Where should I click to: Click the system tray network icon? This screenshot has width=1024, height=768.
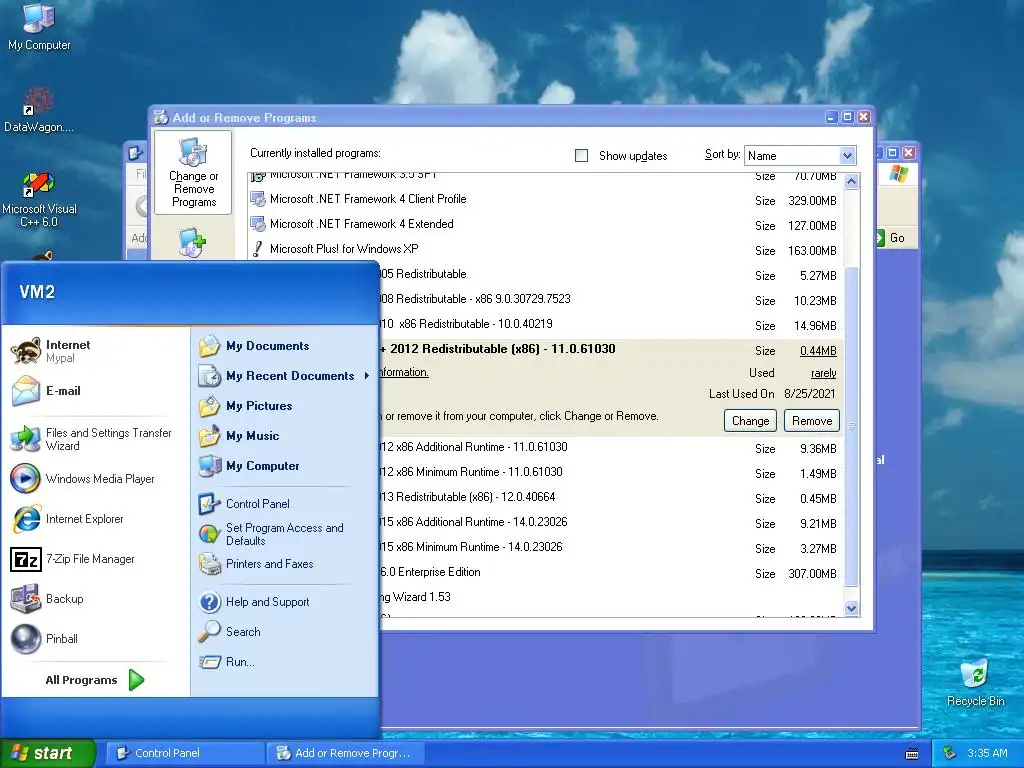[x=950, y=753]
